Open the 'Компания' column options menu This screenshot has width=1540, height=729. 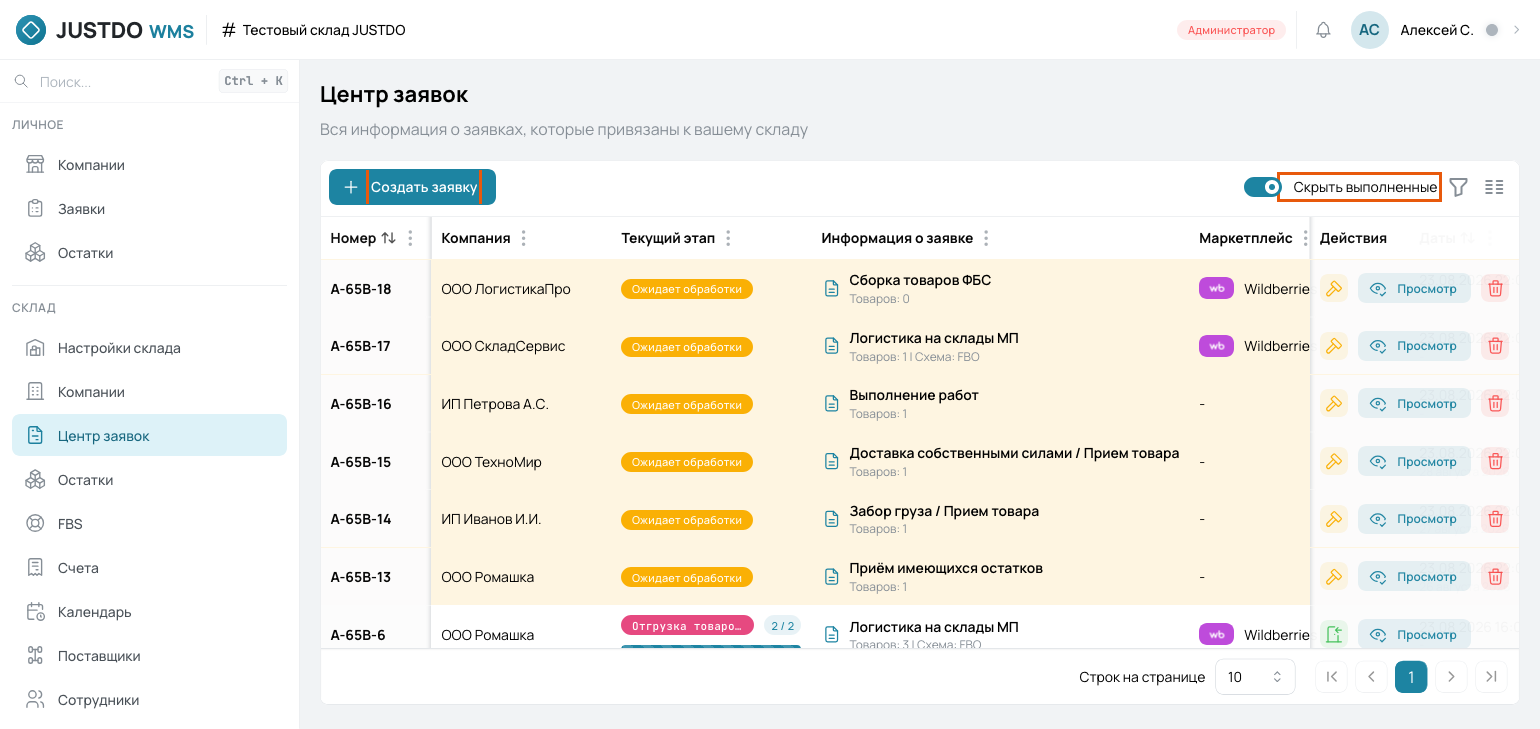(524, 238)
